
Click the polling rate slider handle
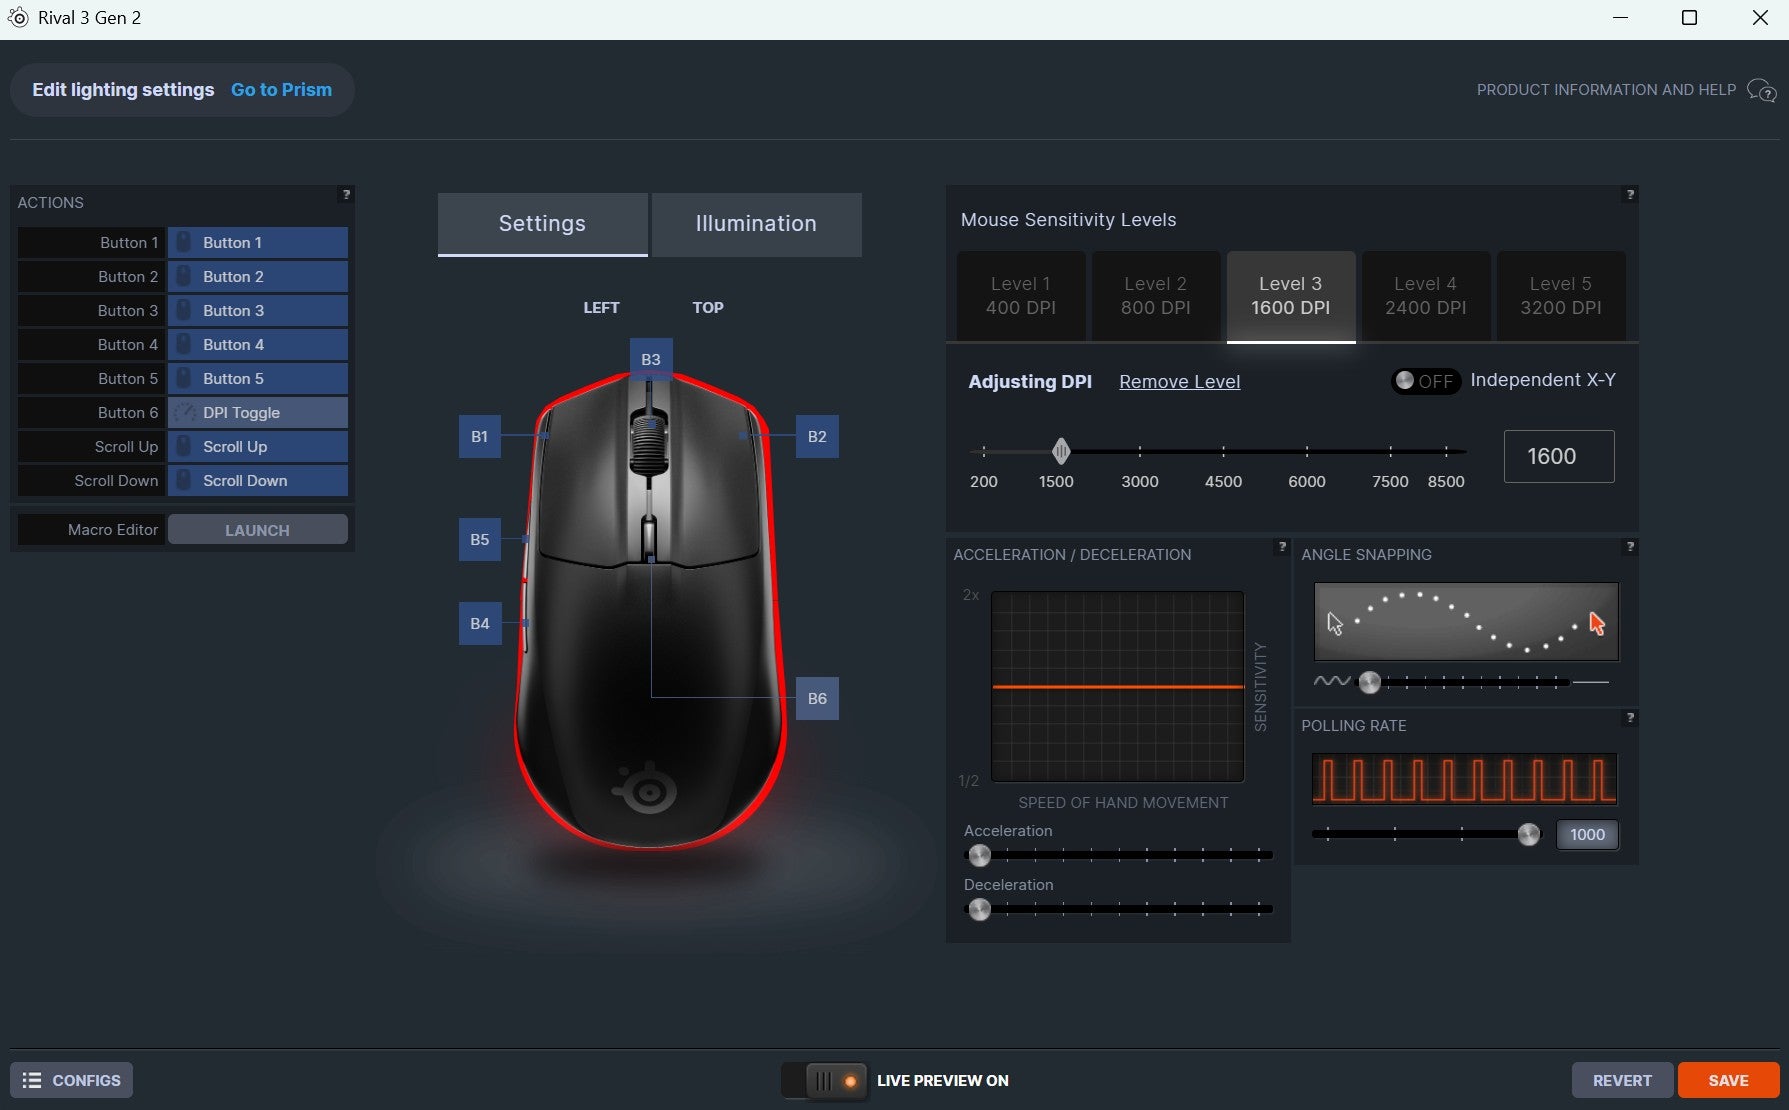coord(1528,835)
